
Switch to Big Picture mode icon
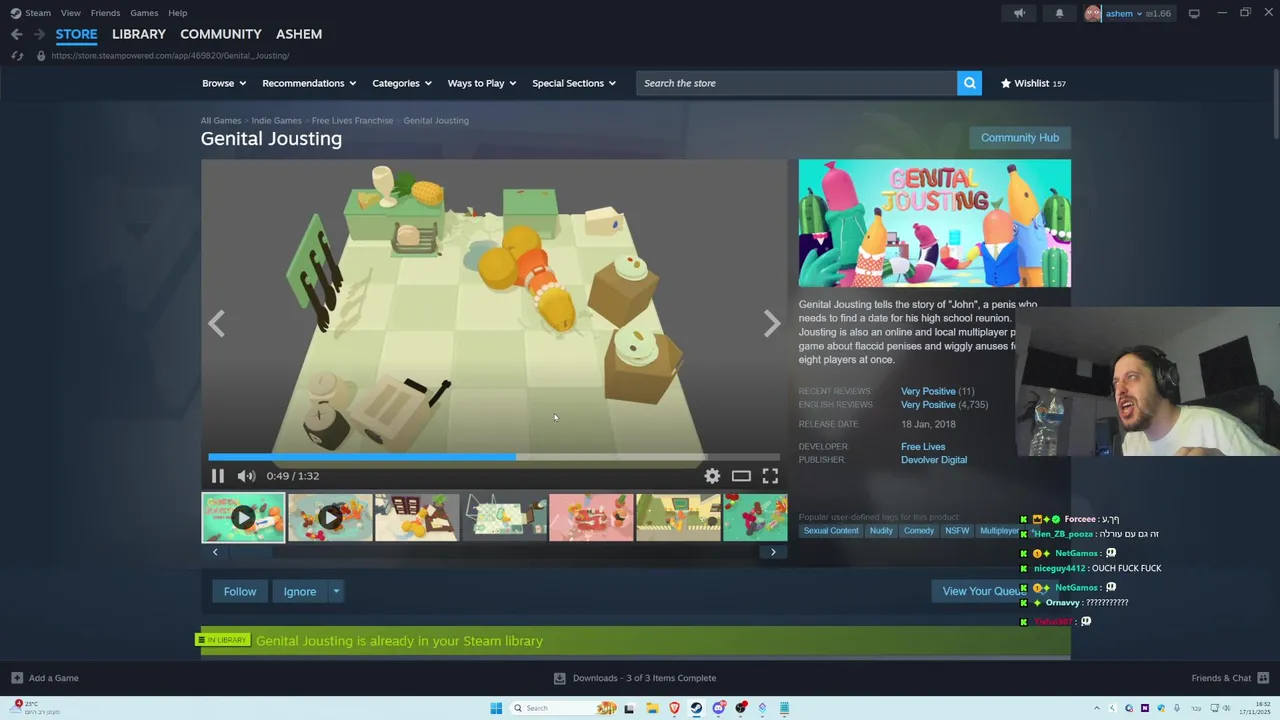[x=1194, y=13]
